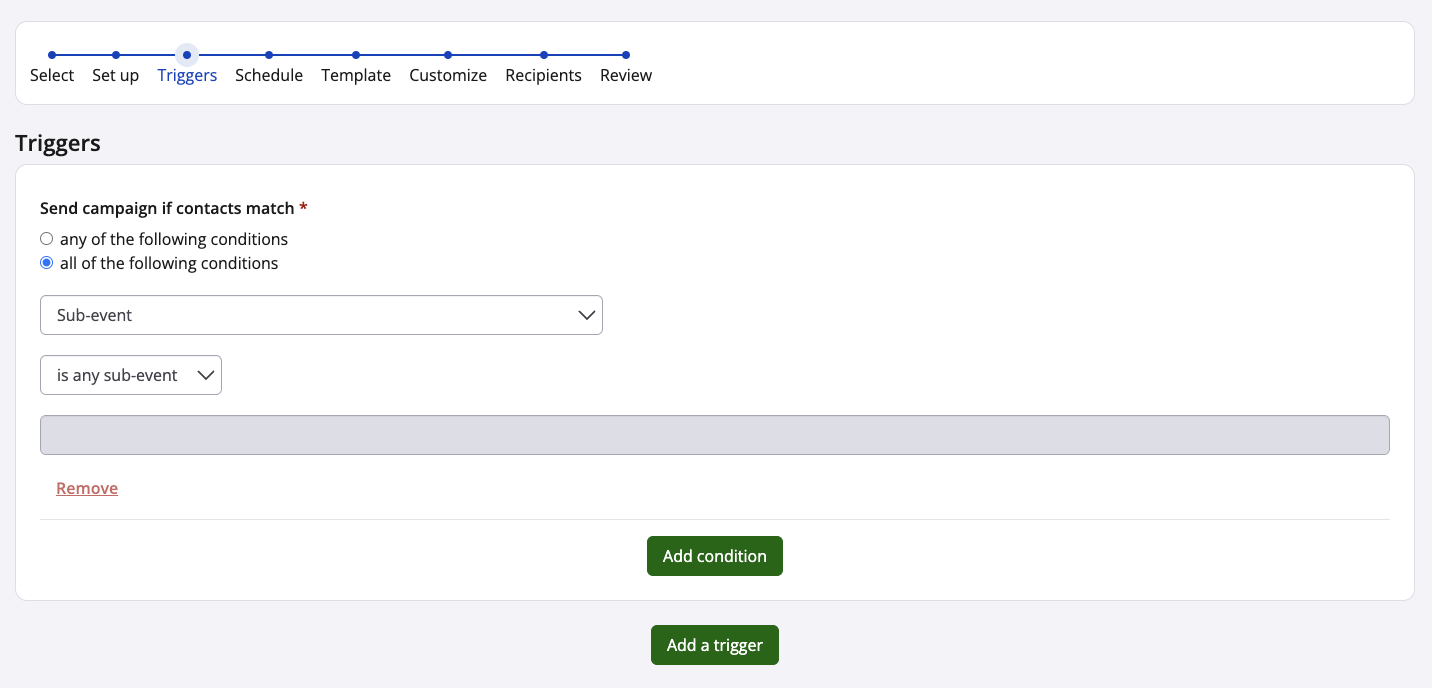The width and height of the screenshot is (1432, 688).
Task: Jump to the Schedule step
Action: (269, 75)
